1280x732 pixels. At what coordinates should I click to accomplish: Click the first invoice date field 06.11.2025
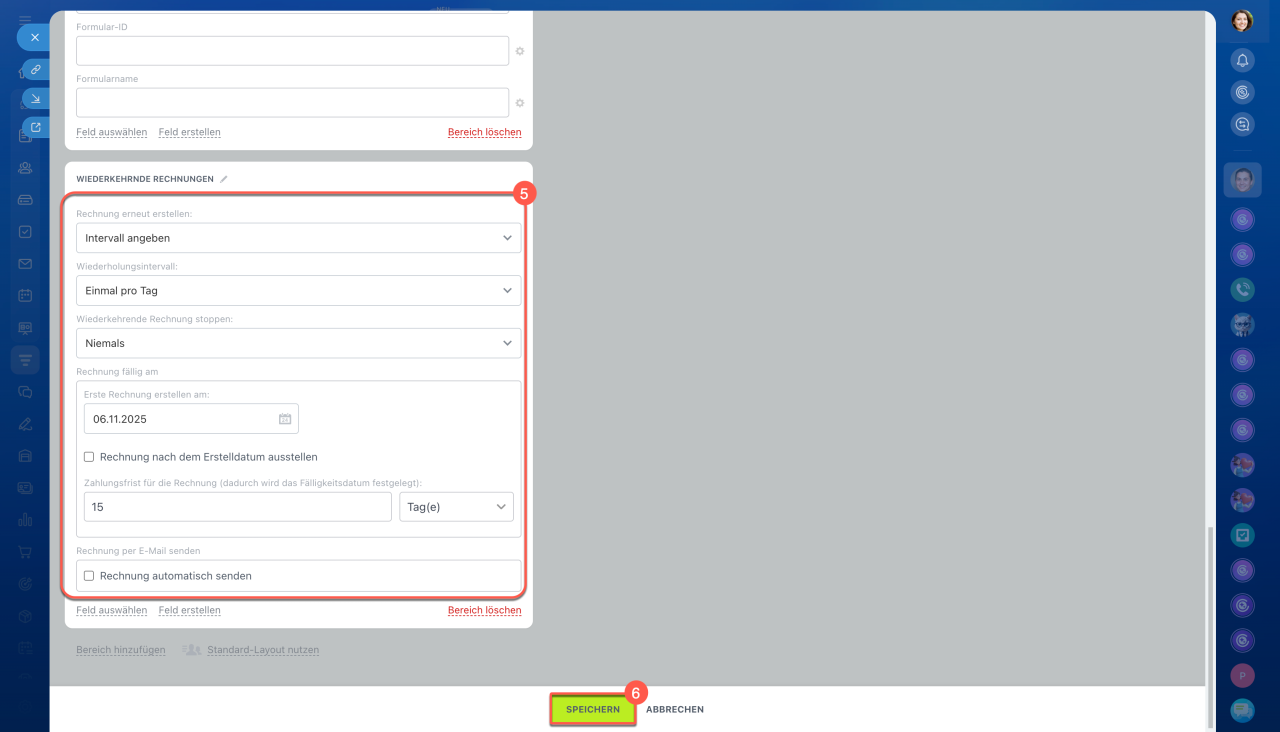[191, 419]
